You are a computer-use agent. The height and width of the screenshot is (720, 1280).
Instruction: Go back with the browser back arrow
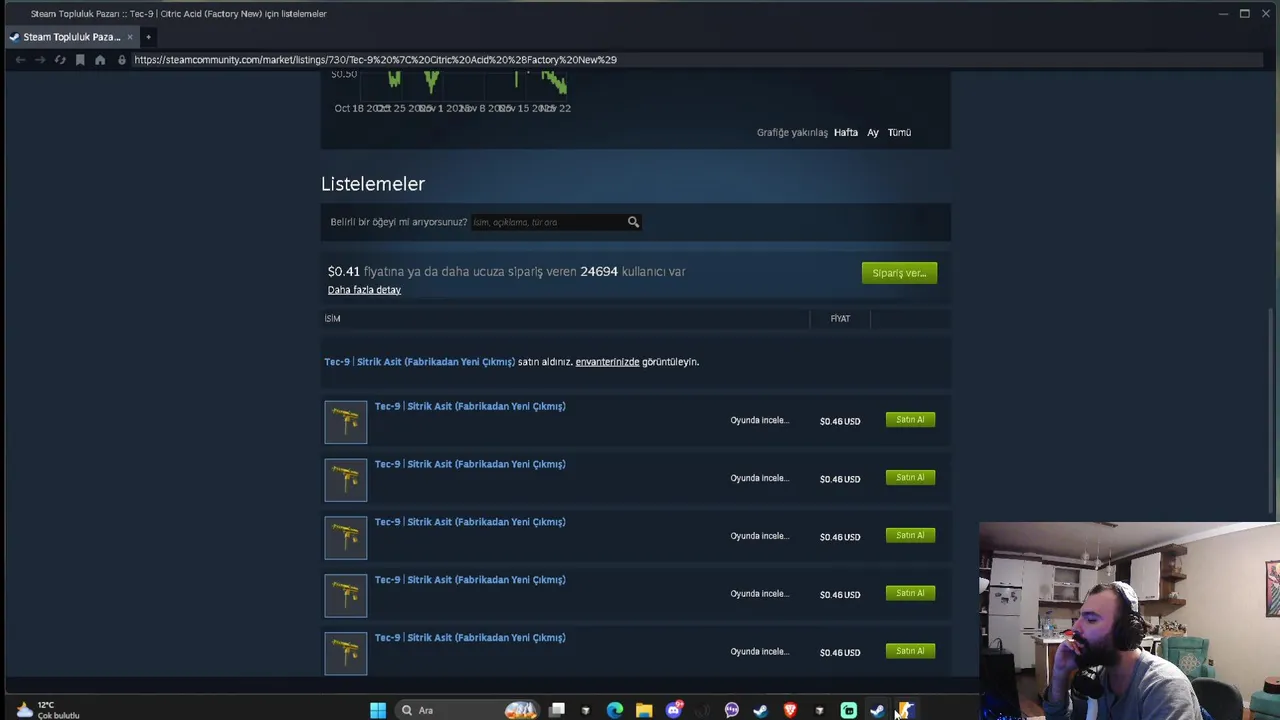(20, 60)
